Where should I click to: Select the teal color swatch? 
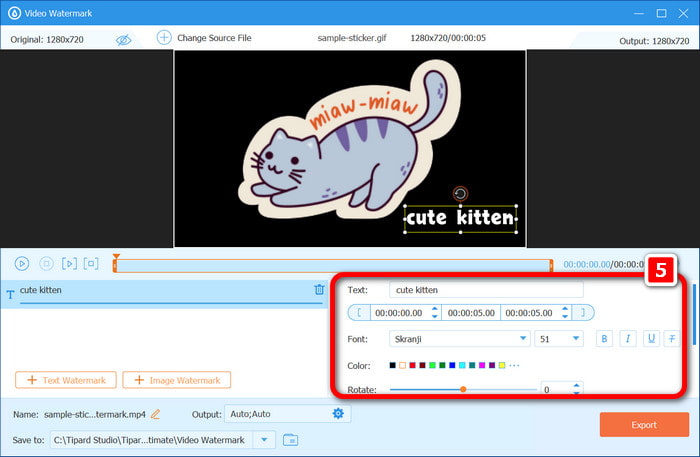click(472, 365)
